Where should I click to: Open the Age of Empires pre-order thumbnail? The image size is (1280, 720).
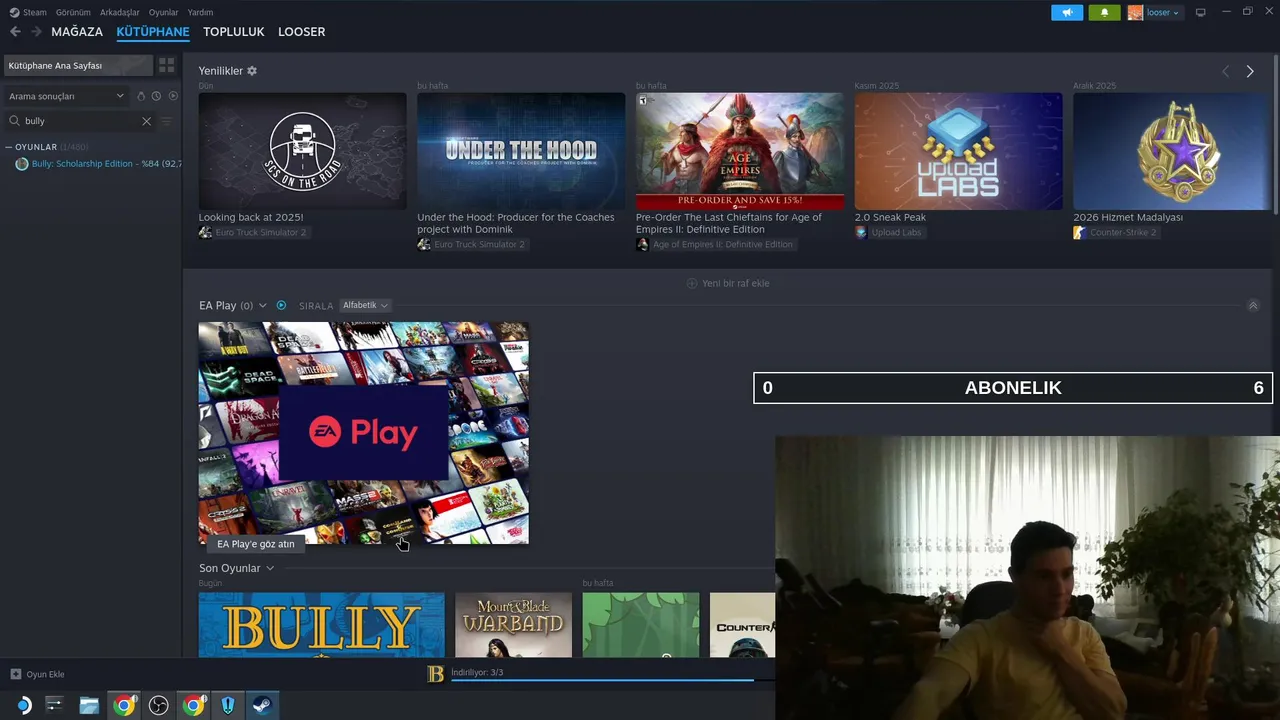pos(740,151)
